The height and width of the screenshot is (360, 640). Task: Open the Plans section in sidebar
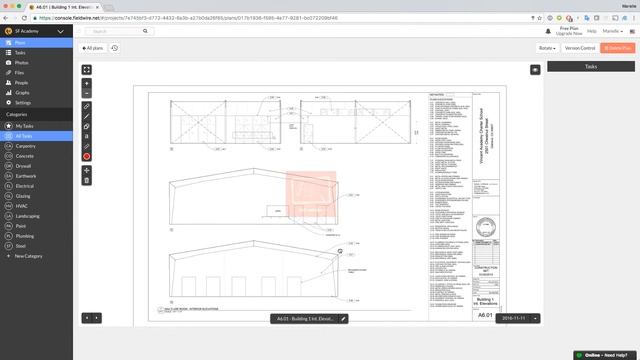point(36,43)
